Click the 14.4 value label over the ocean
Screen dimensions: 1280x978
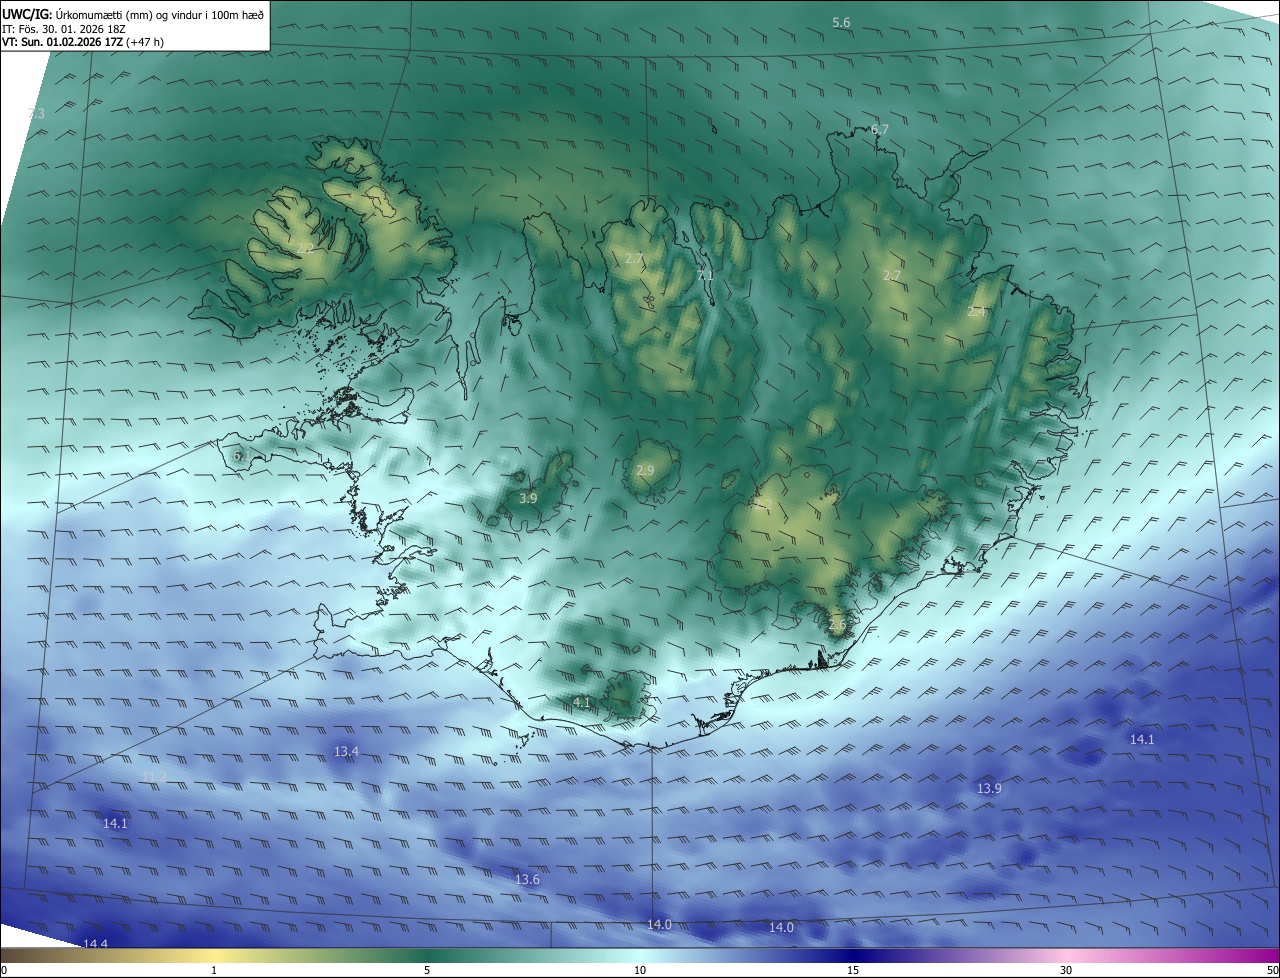pos(95,944)
